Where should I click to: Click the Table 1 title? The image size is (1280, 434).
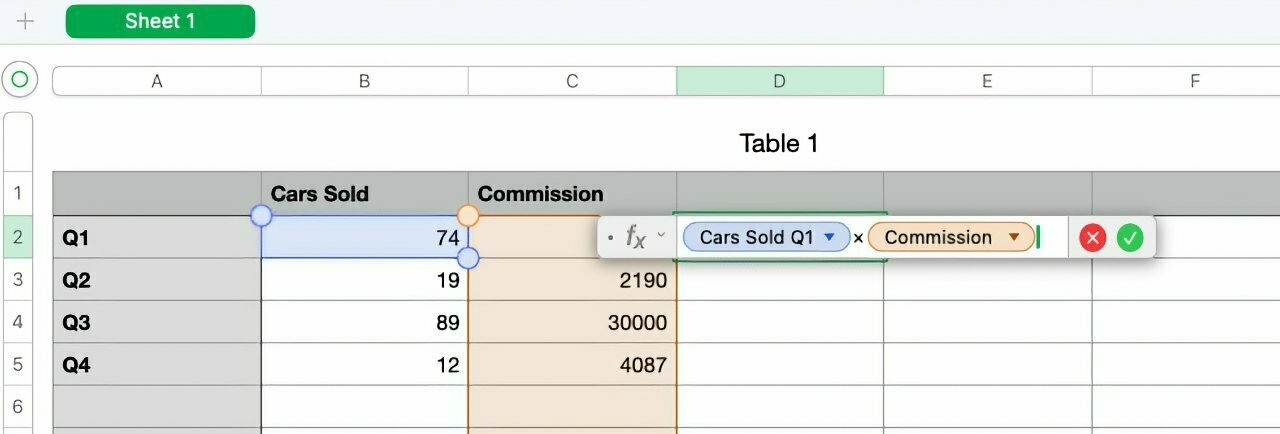pyautogui.click(x=779, y=143)
